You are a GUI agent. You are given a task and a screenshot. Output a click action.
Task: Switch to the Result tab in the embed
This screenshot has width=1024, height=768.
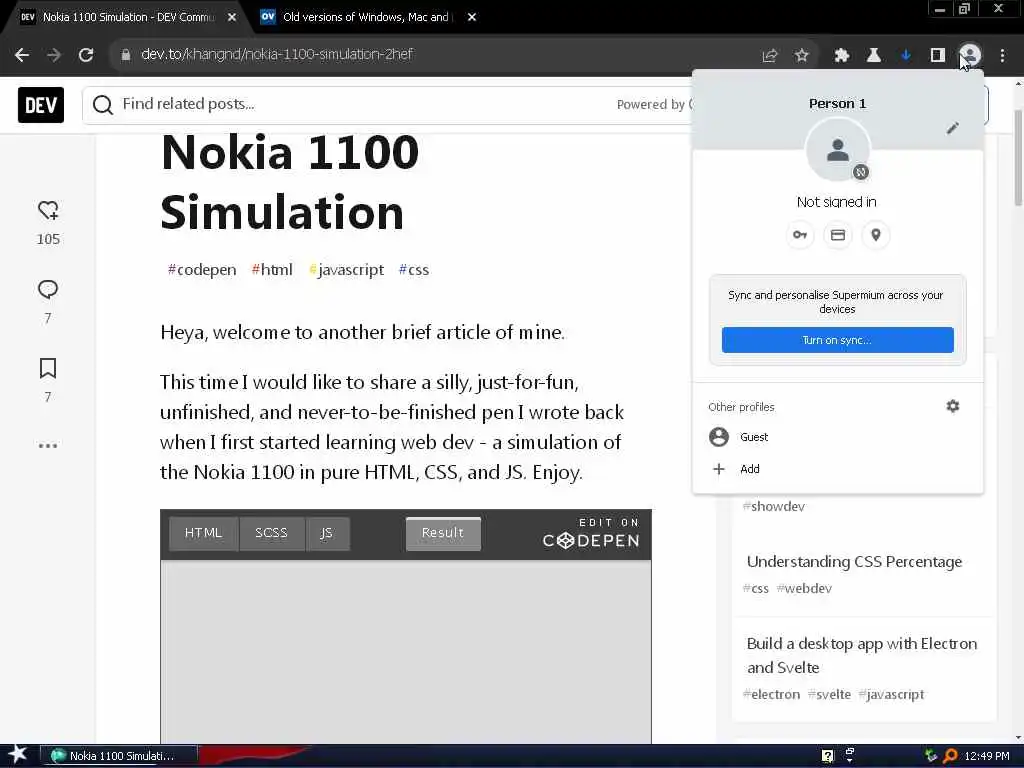click(443, 533)
